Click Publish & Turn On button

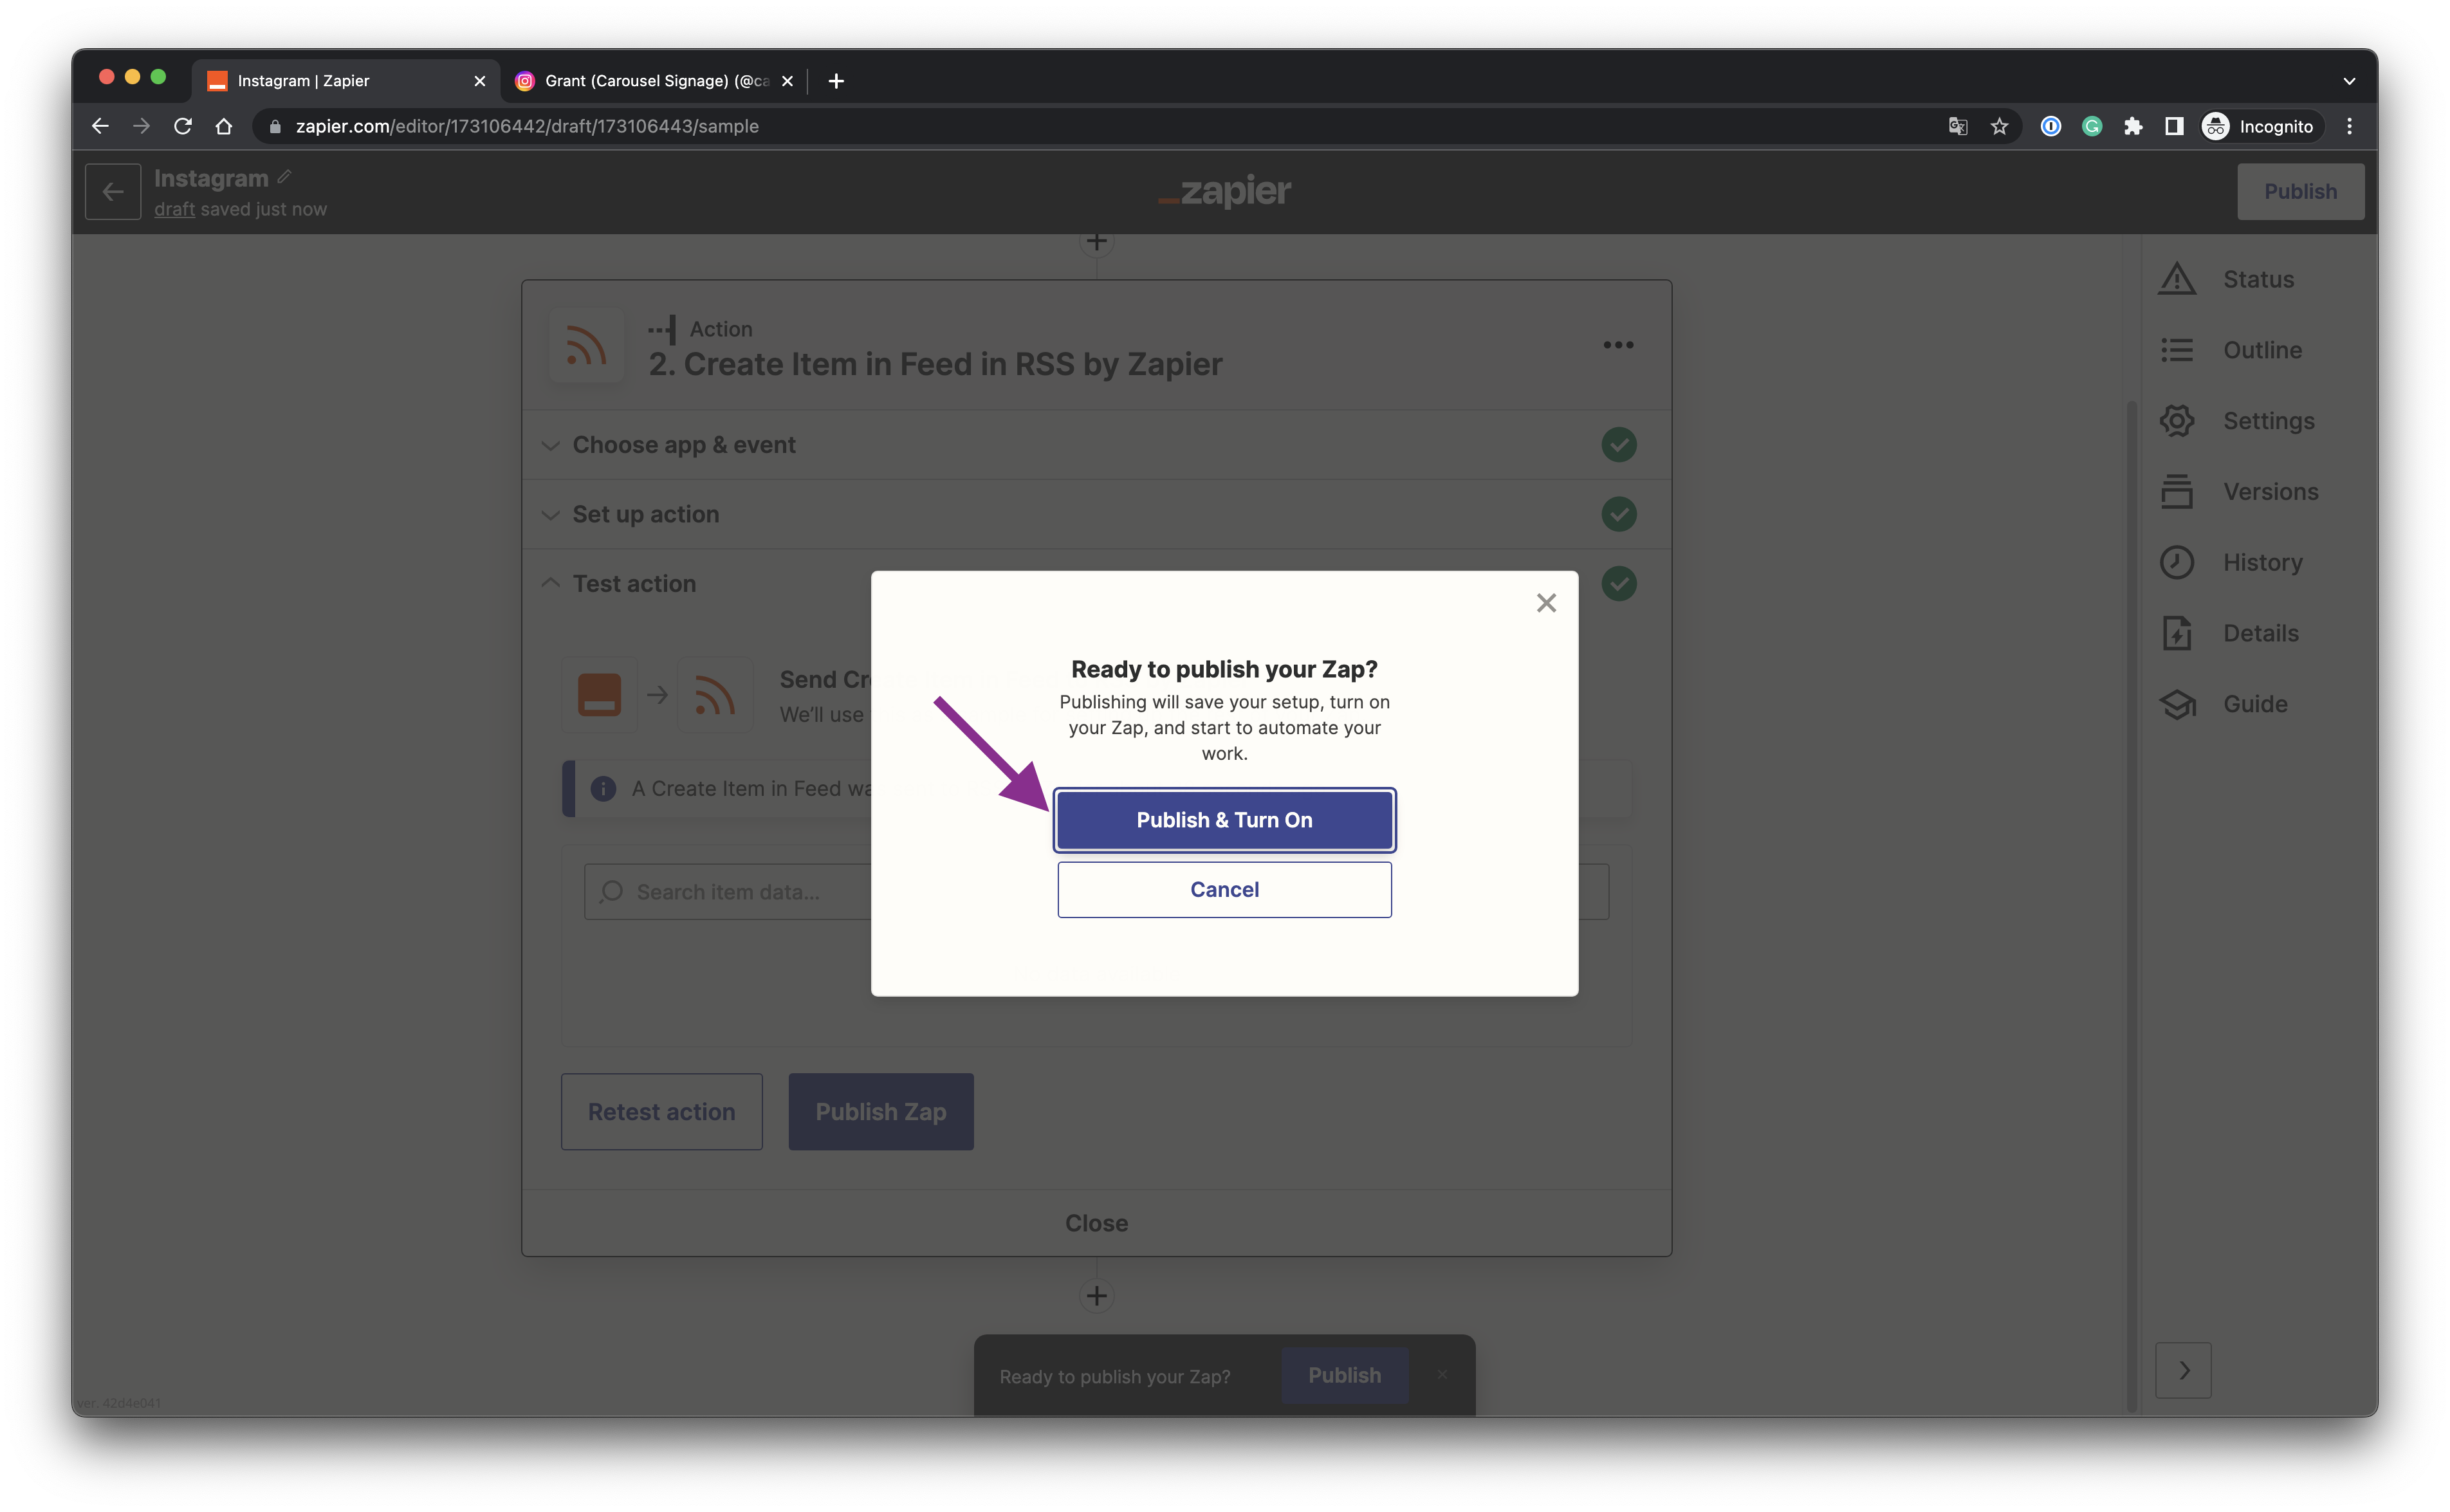[1224, 820]
